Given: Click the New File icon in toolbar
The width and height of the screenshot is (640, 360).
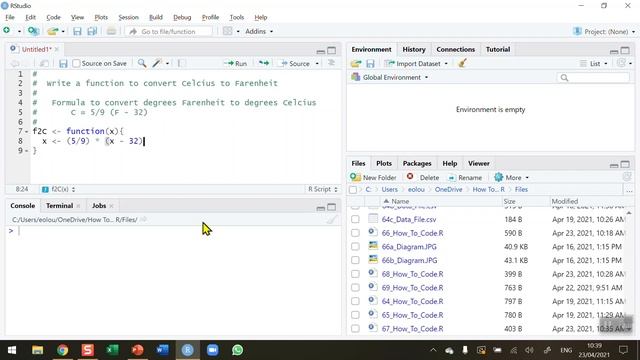Looking at the screenshot, I should 7,31.
